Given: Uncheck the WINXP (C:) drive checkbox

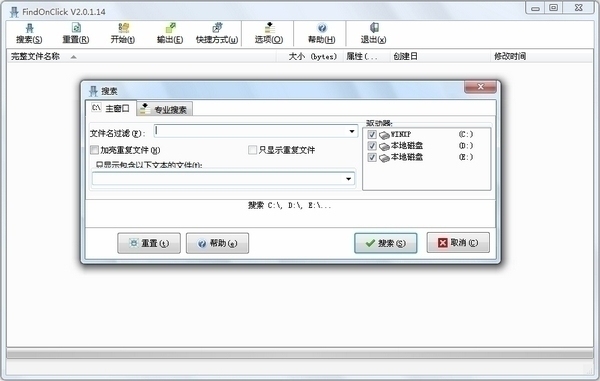Looking at the screenshot, I should click(372, 134).
